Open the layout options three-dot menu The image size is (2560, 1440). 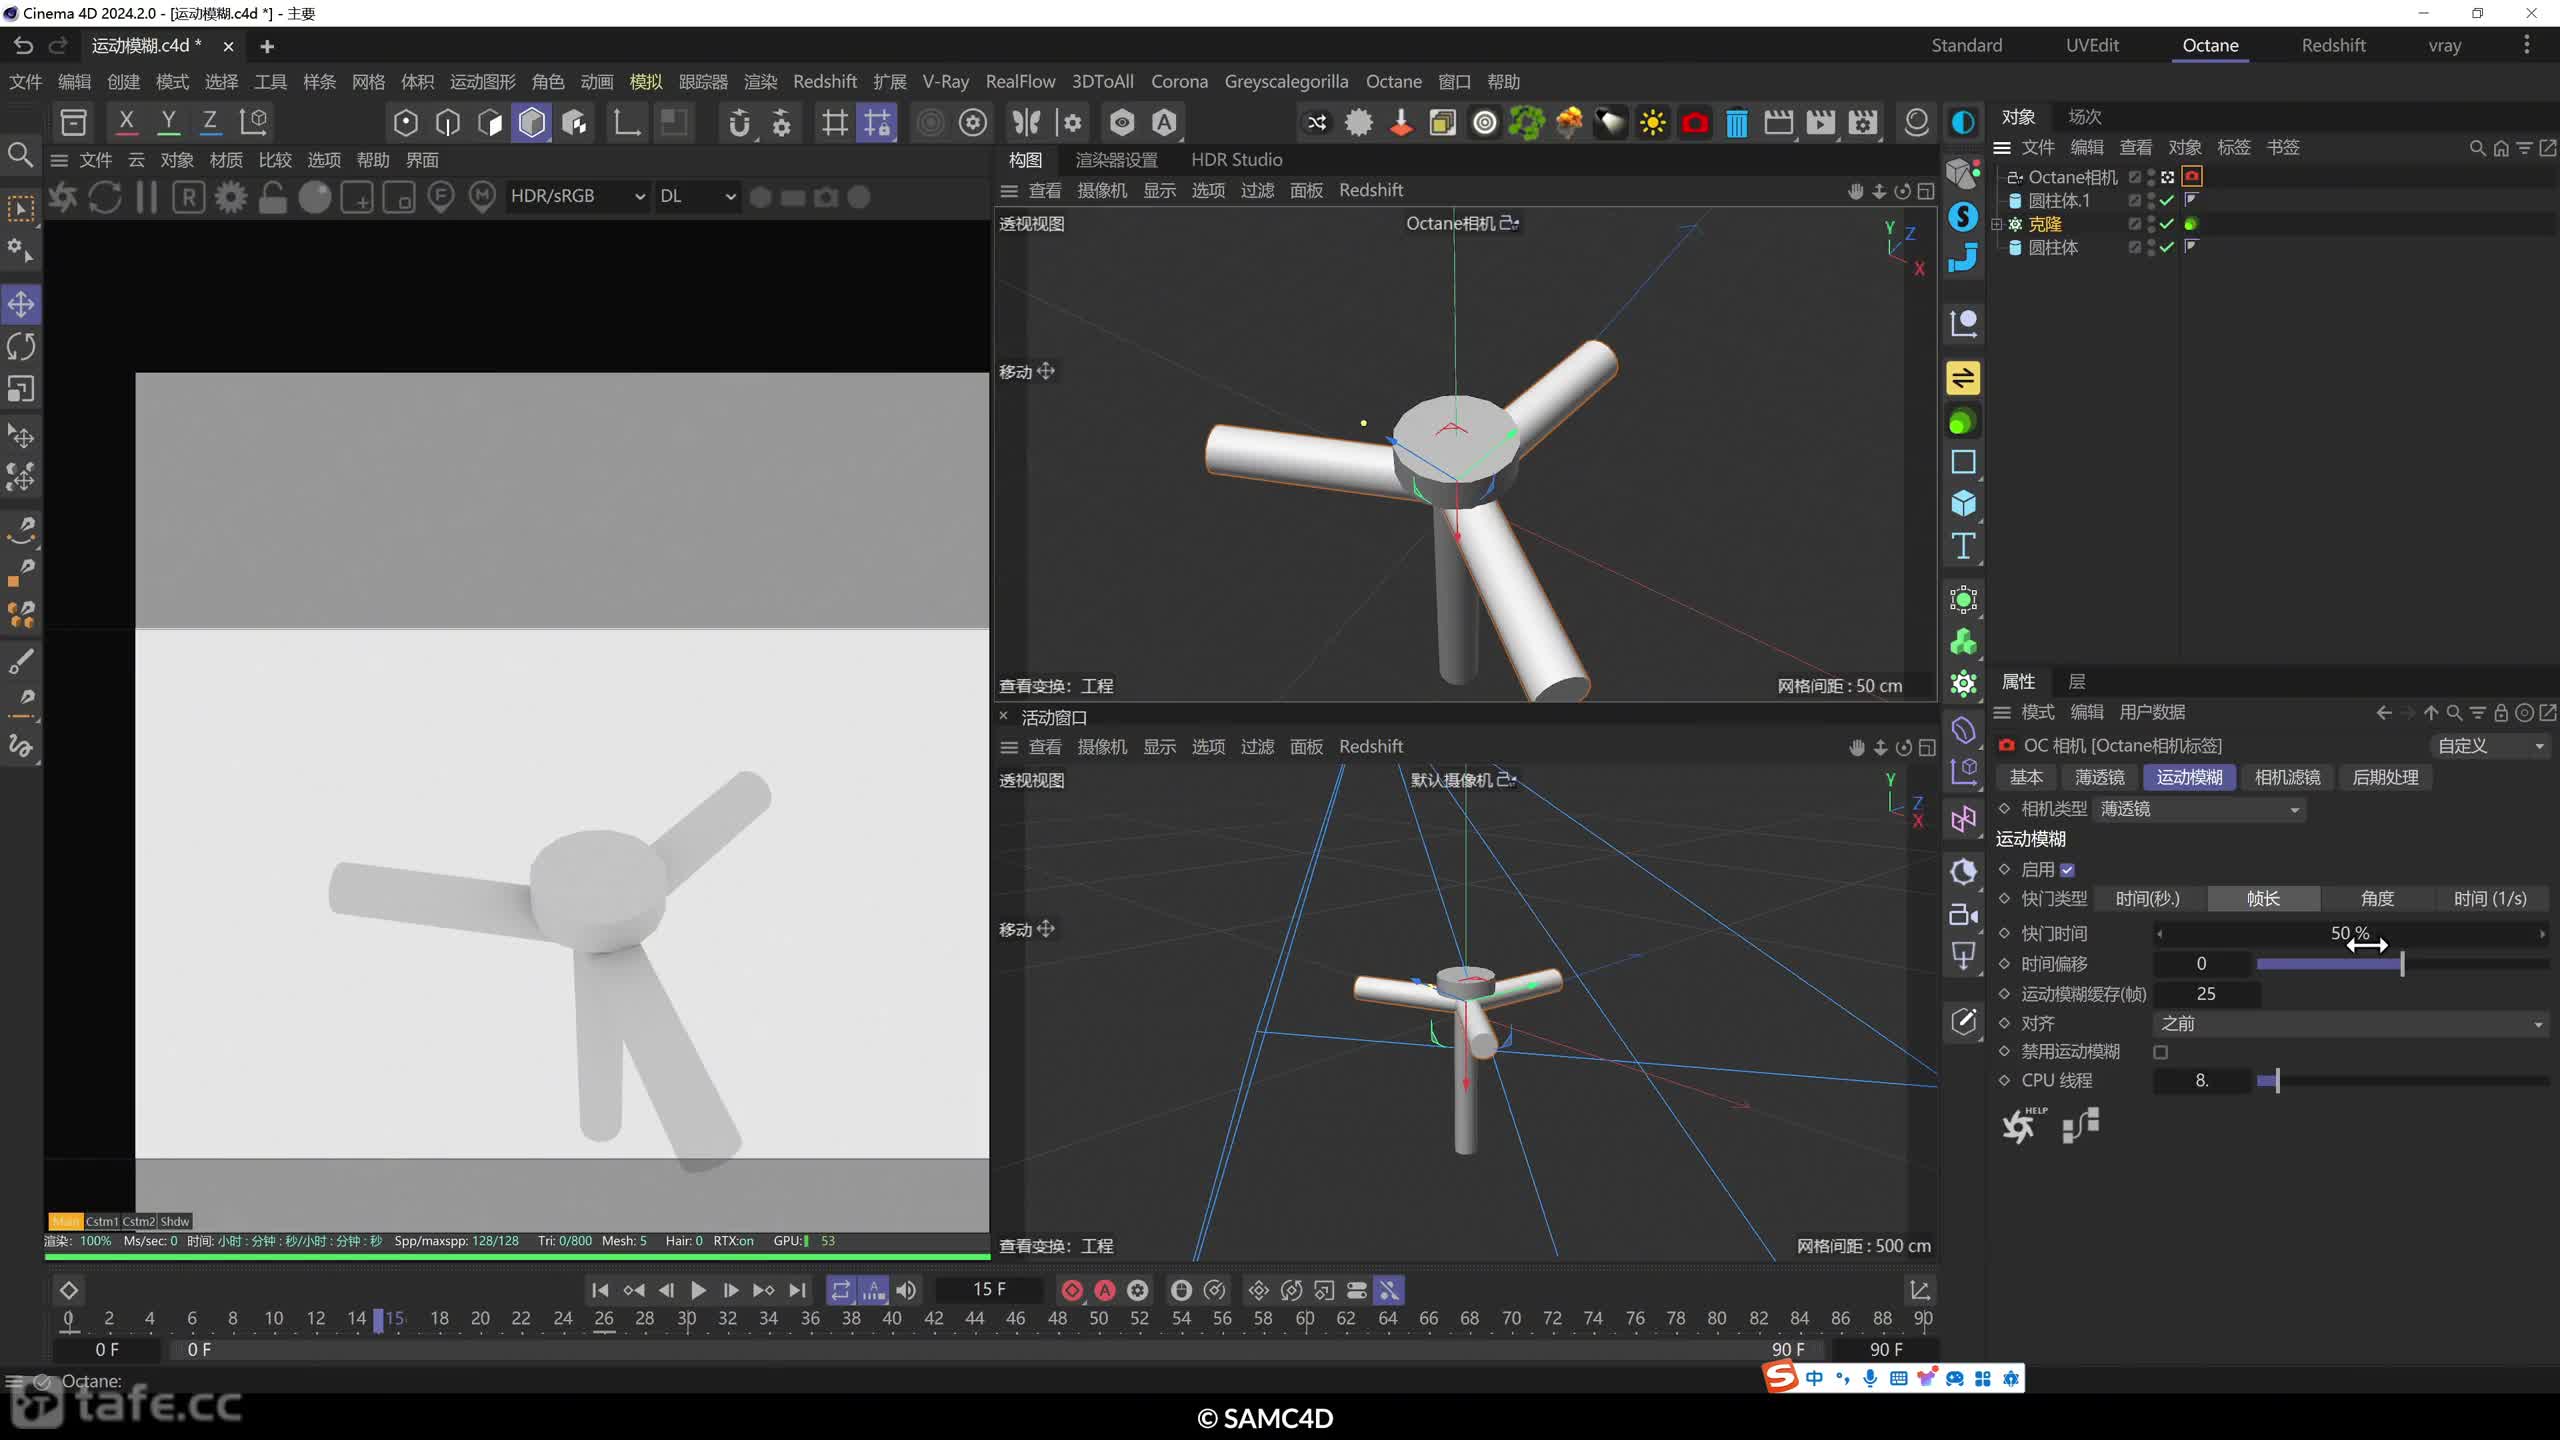(2526, 45)
